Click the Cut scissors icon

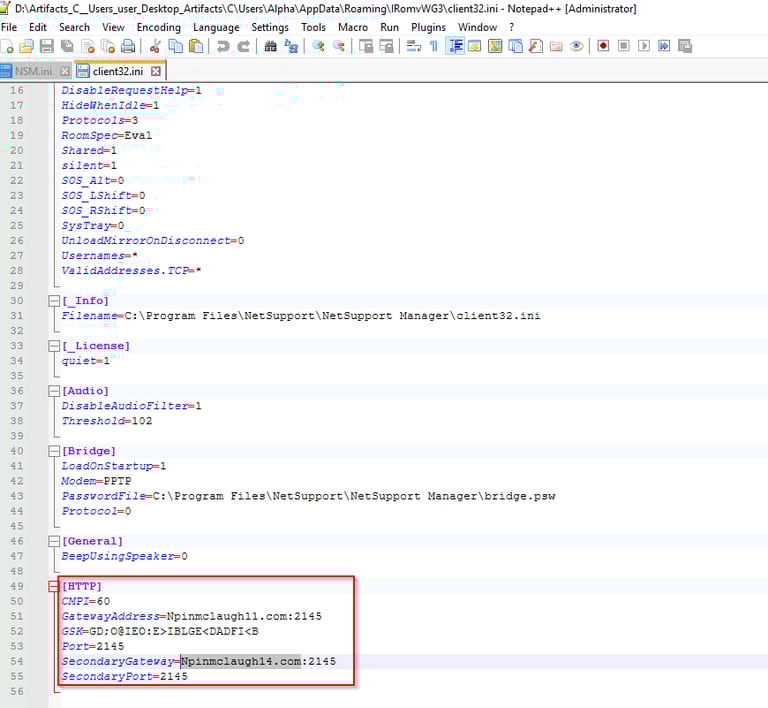[155, 47]
